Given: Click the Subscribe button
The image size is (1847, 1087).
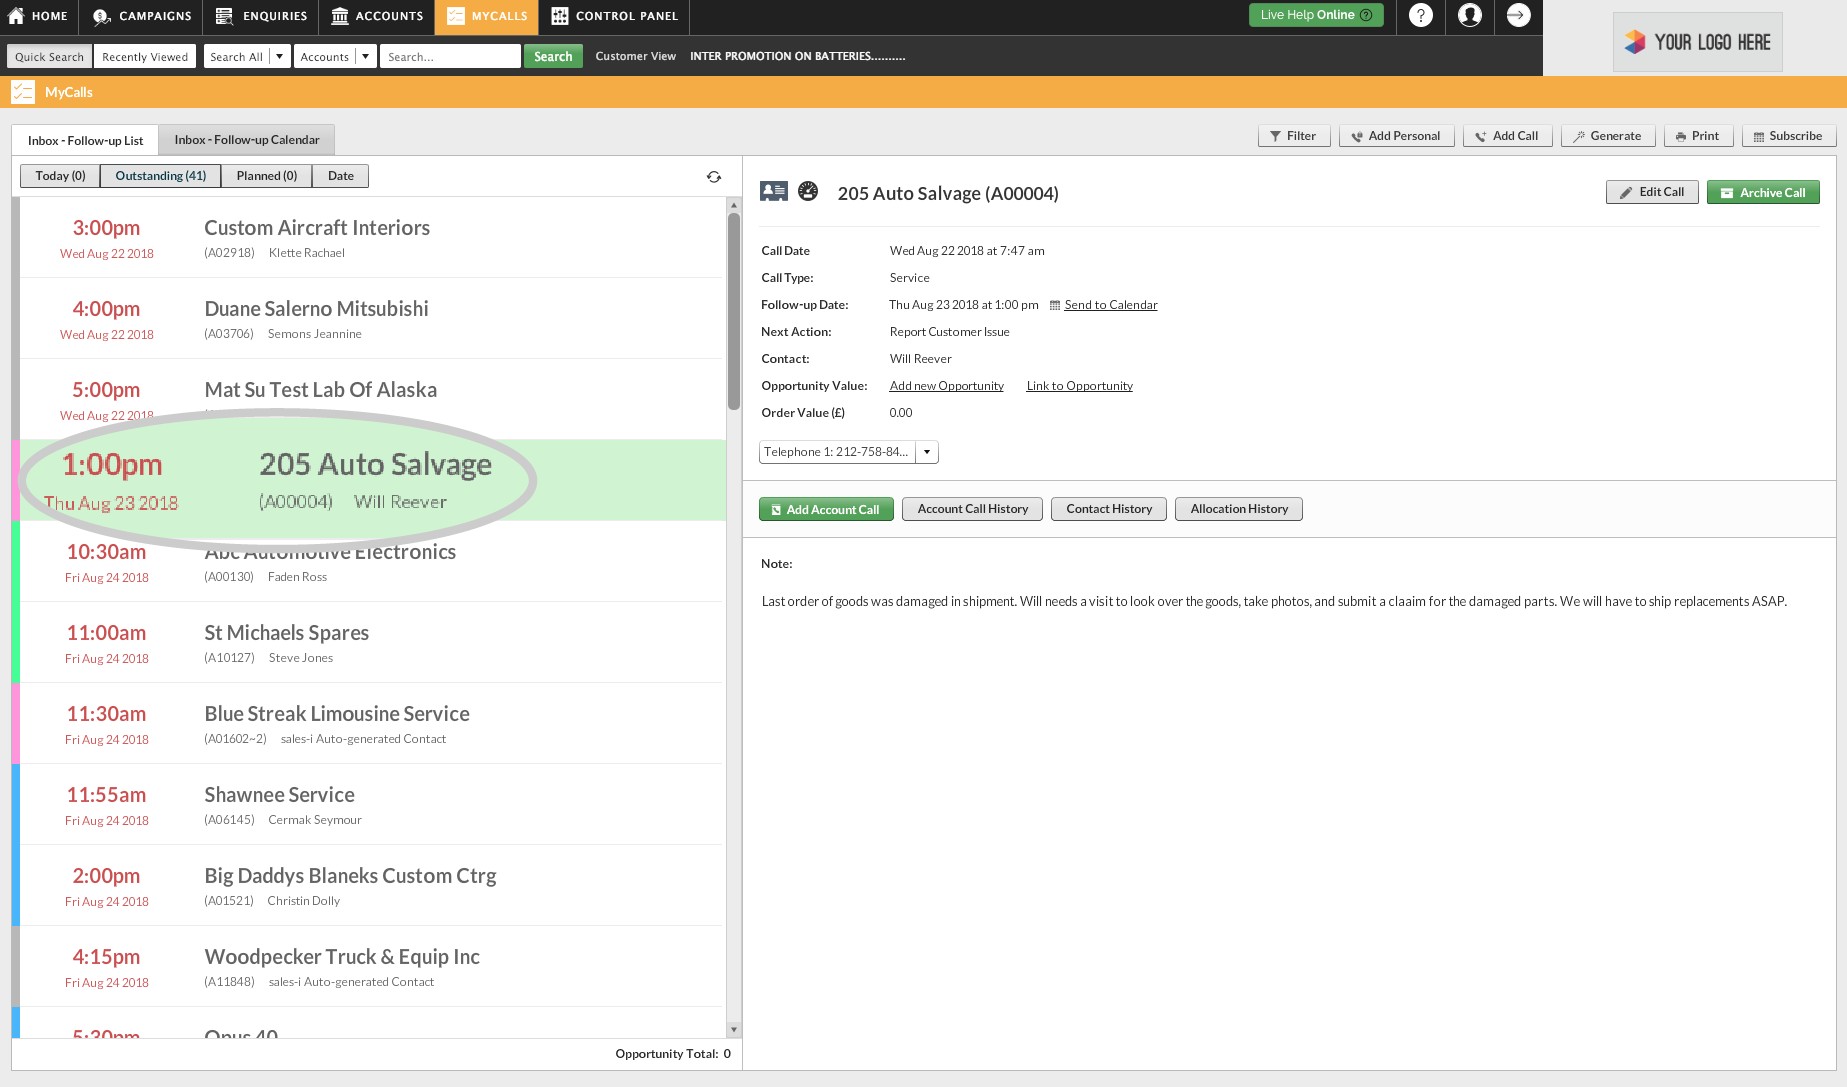Looking at the screenshot, I should [x=1789, y=136].
